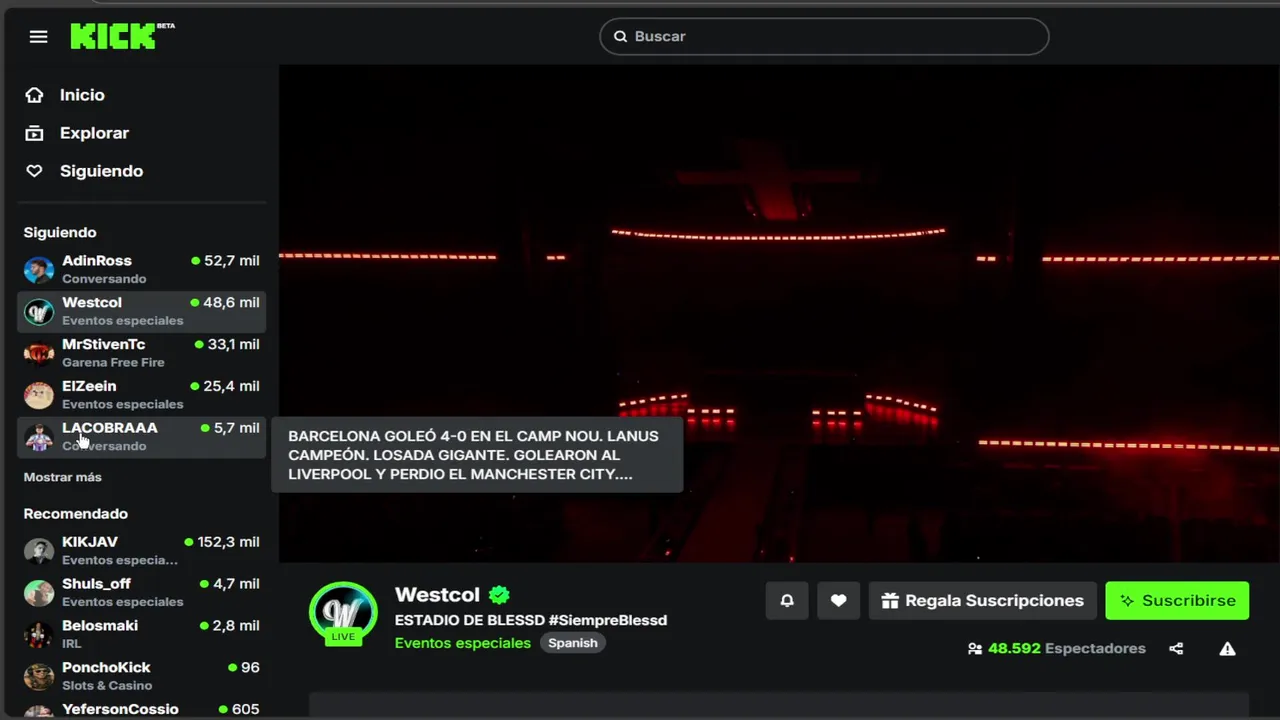Click the Spanish language tag
Viewport: 1280px width, 720px height.
pos(573,643)
